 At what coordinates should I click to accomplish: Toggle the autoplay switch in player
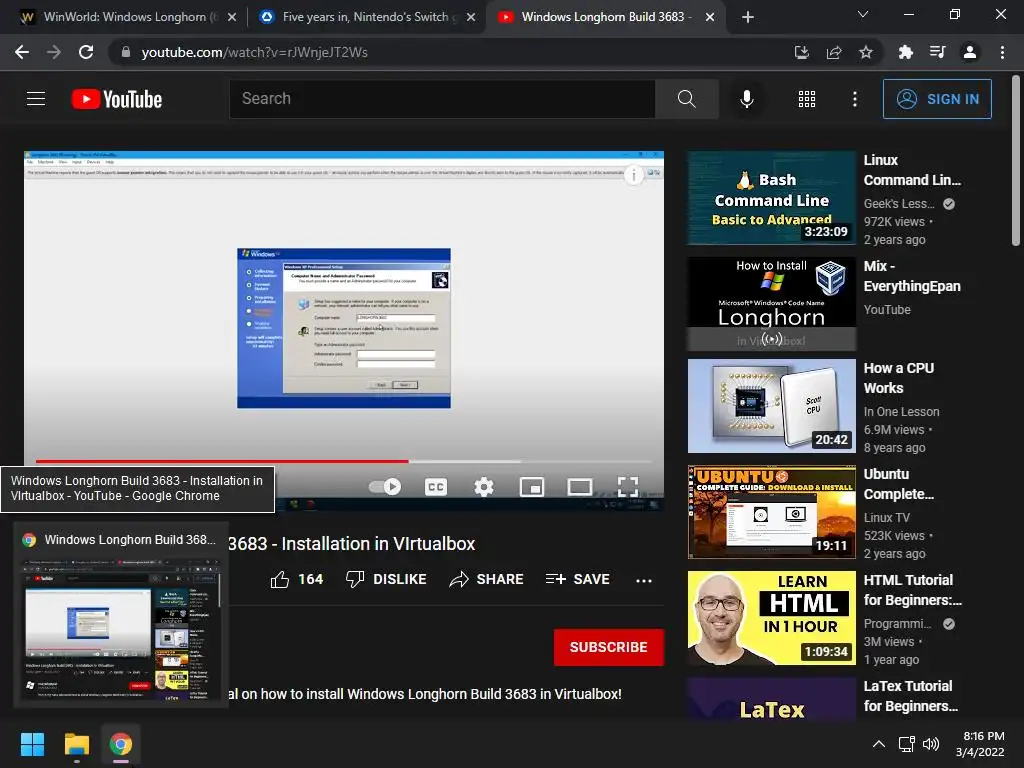coord(385,487)
